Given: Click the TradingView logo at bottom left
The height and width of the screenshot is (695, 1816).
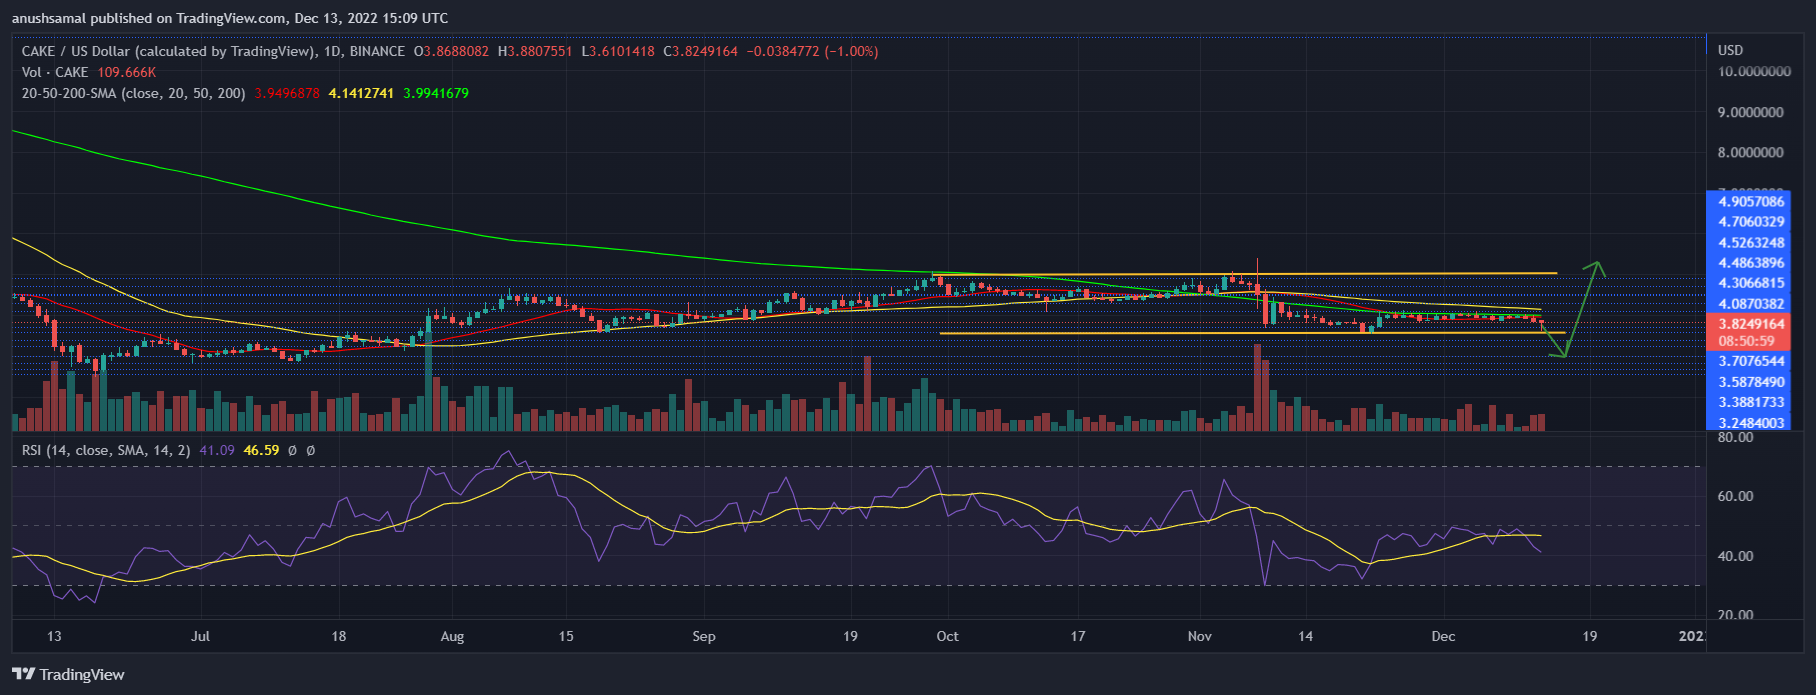Looking at the screenshot, I should (x=68, y=674).
